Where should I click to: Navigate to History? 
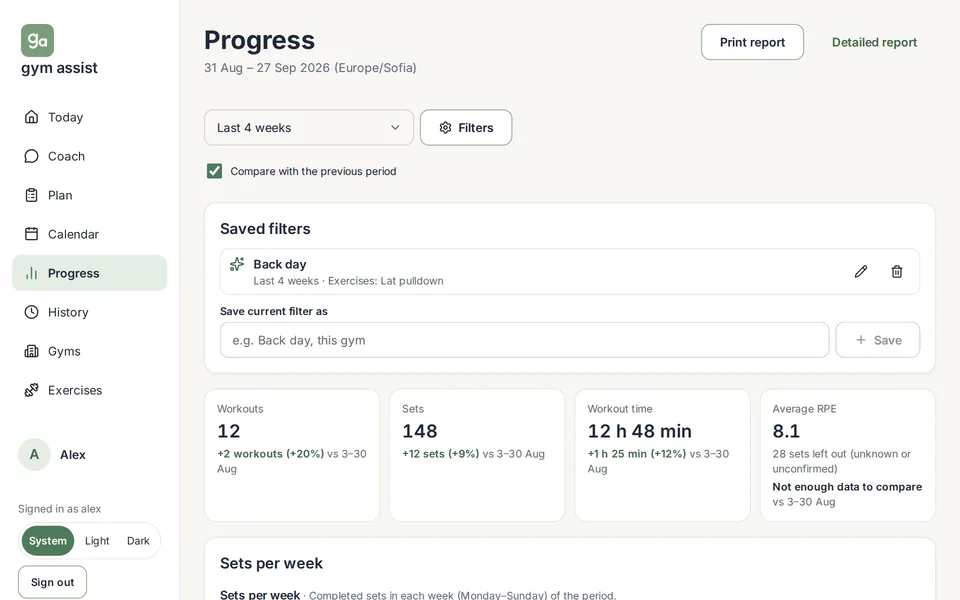pos(89,312)
